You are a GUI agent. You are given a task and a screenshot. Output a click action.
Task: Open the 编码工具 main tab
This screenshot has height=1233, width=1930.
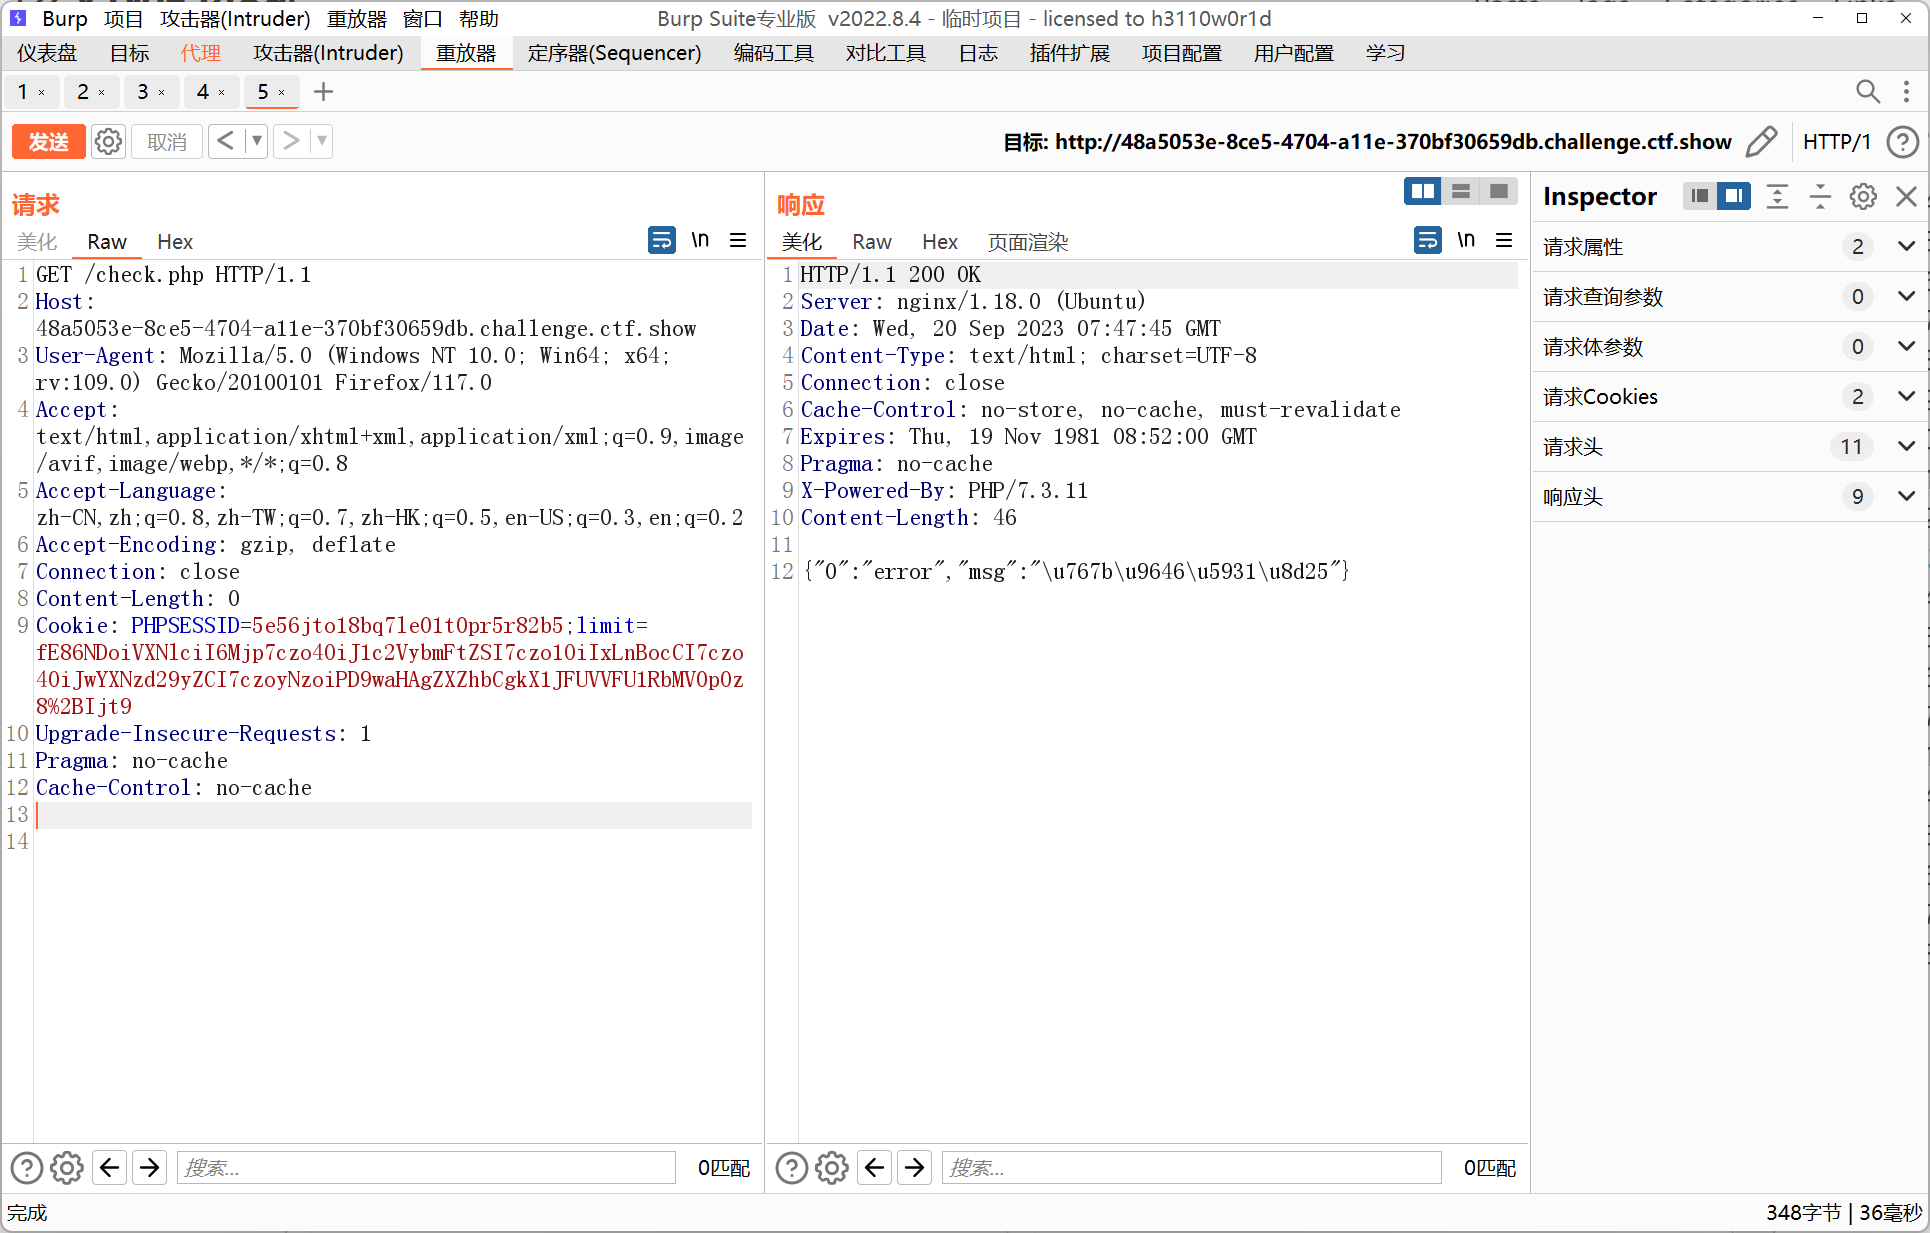tap(773, 53)
